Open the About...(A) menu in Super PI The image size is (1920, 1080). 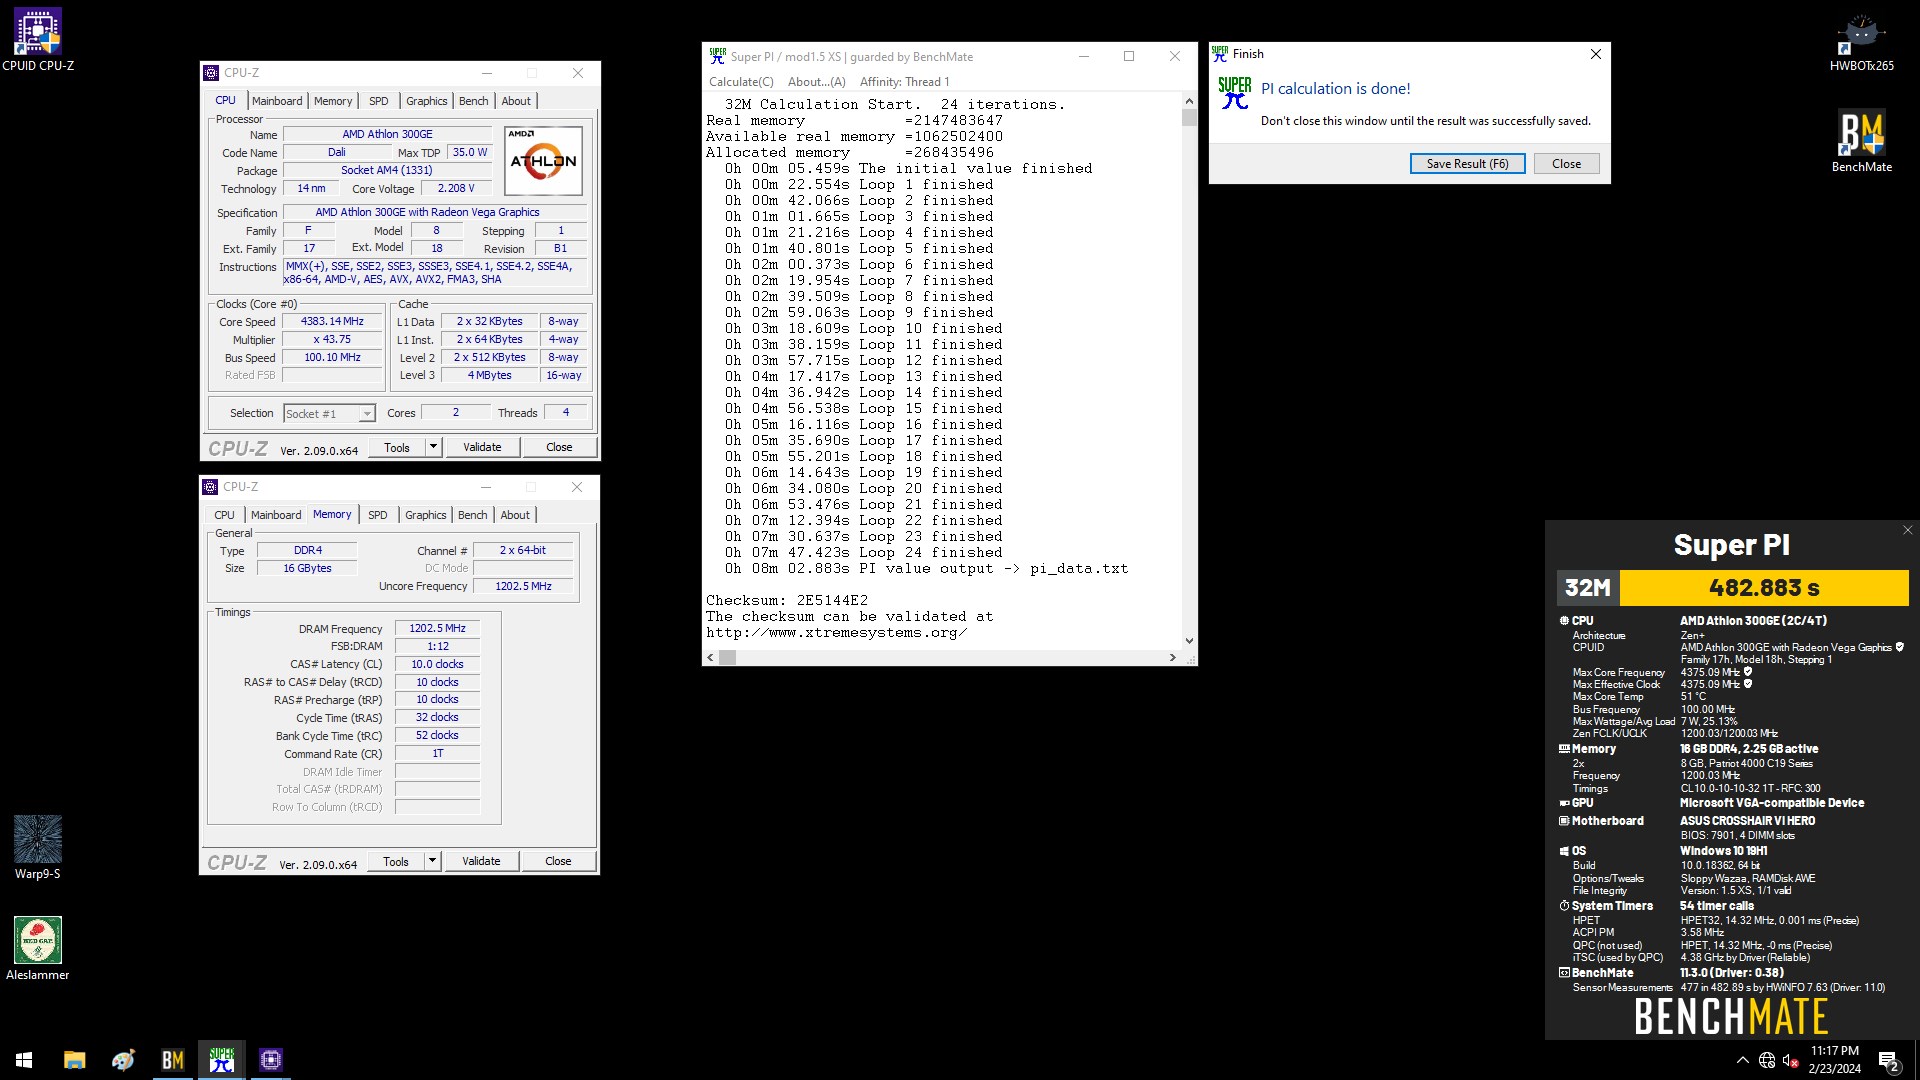tap(816, 82)
